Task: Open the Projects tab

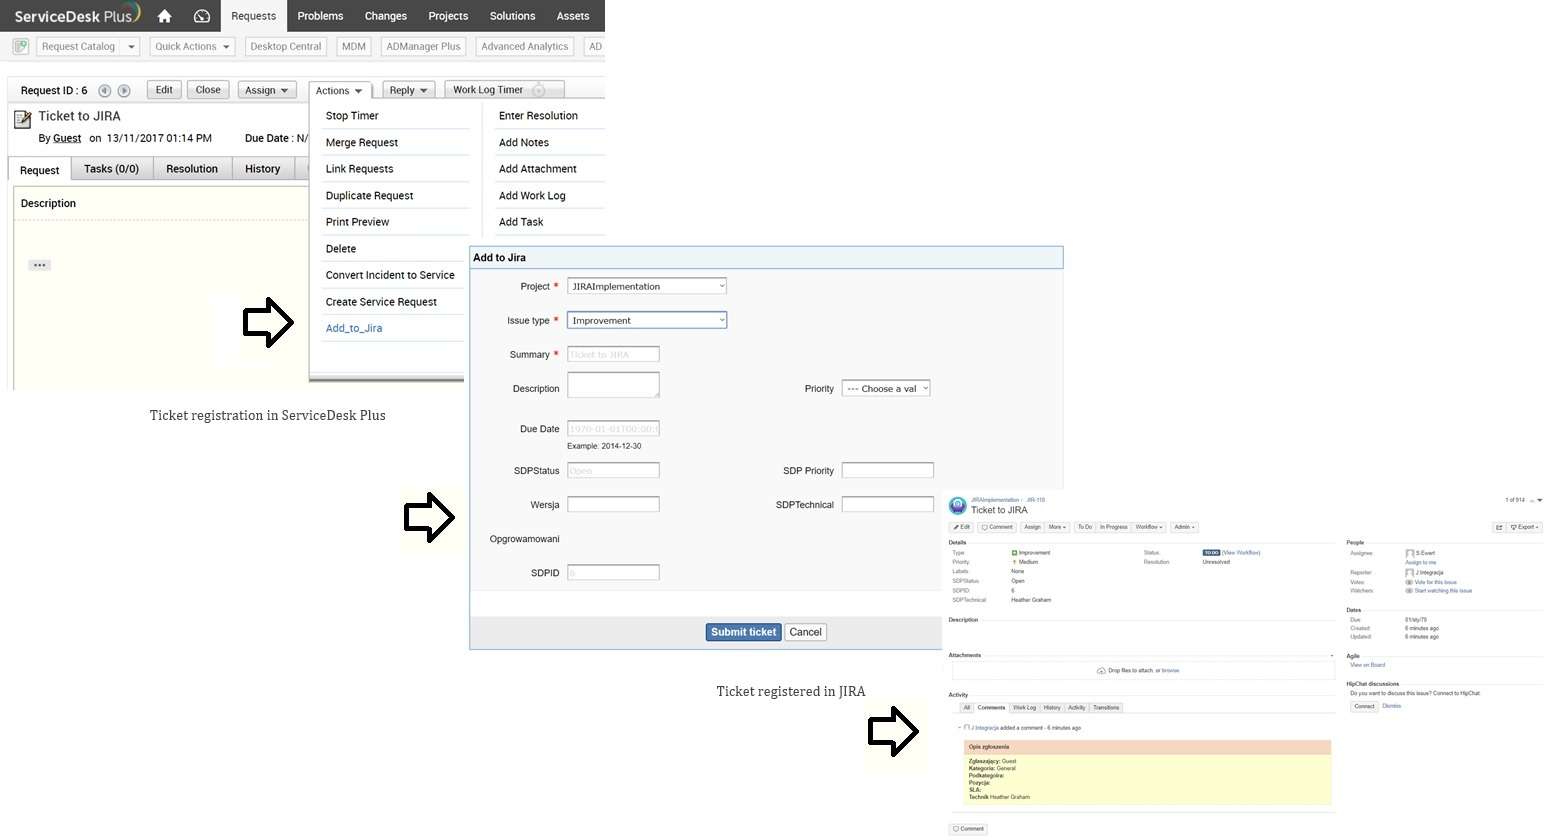Action: click(448, 16)
